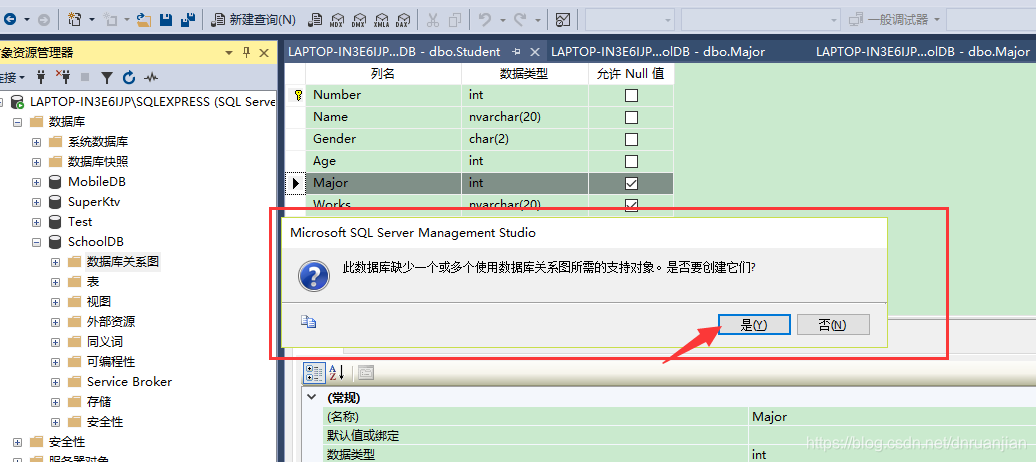Click the Save All icon
Screen dimensions: 1036x462
click(188, 20)
